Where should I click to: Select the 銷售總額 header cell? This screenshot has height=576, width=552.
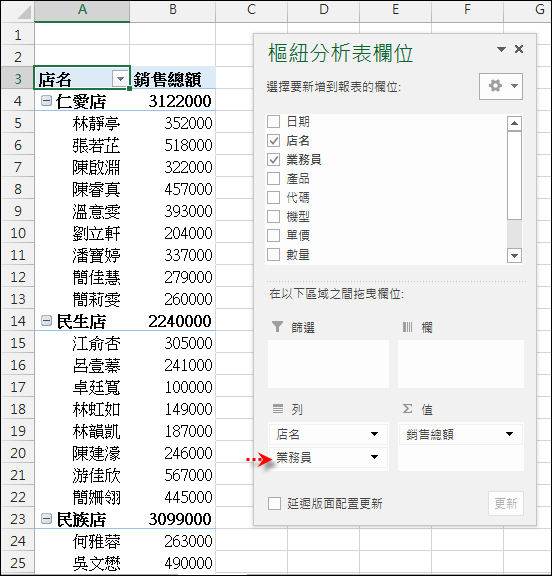click(173, 79)
